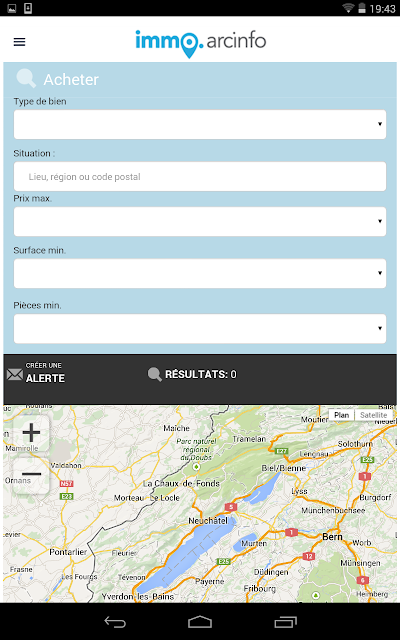Viewport: 400px width, 640px height.
Task: Zoom out on the map
Action: 31,475
